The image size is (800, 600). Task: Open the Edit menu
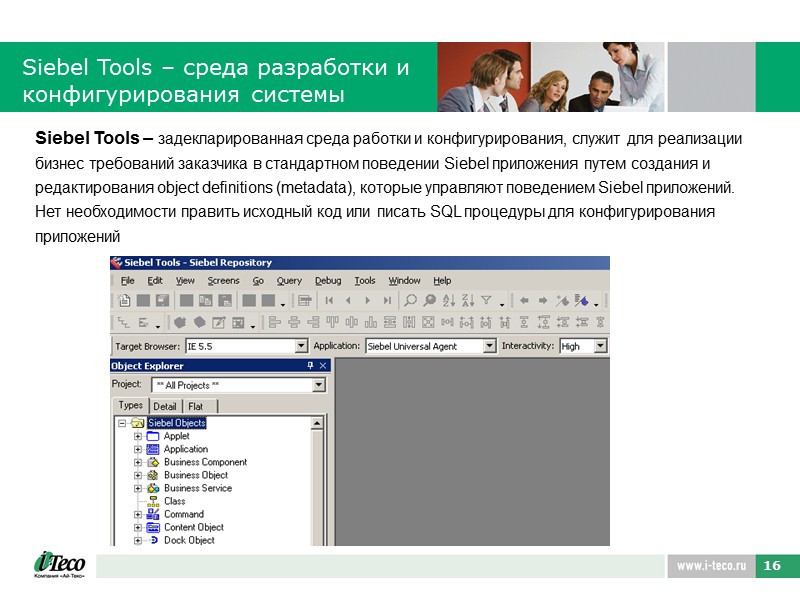click(155, 281)
